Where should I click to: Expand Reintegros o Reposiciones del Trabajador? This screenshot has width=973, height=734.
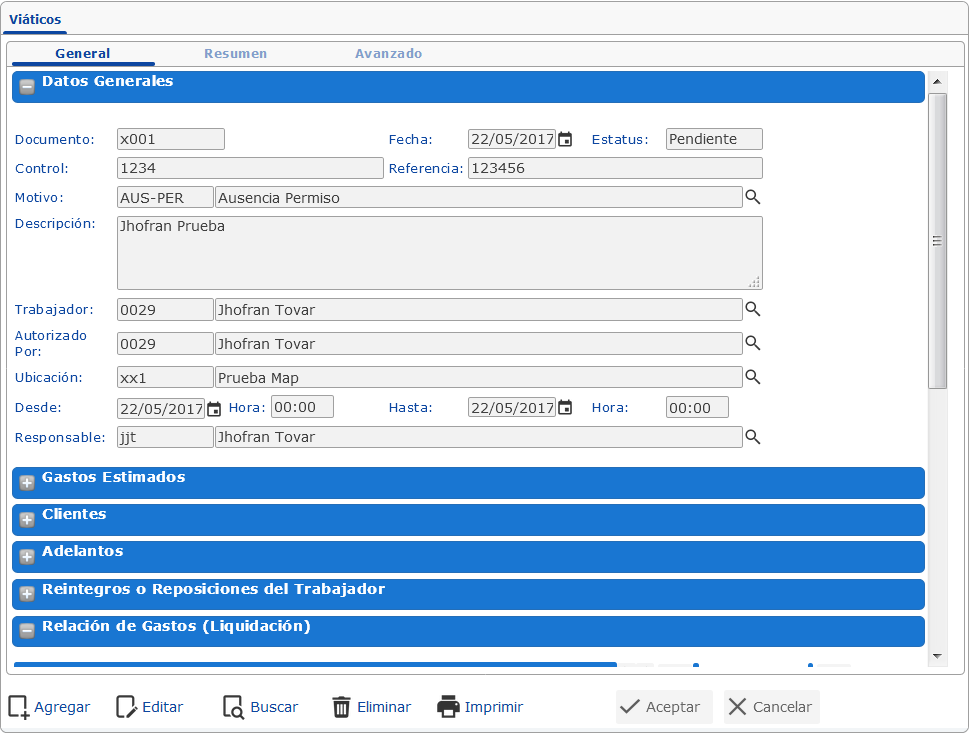coord(27,594)
